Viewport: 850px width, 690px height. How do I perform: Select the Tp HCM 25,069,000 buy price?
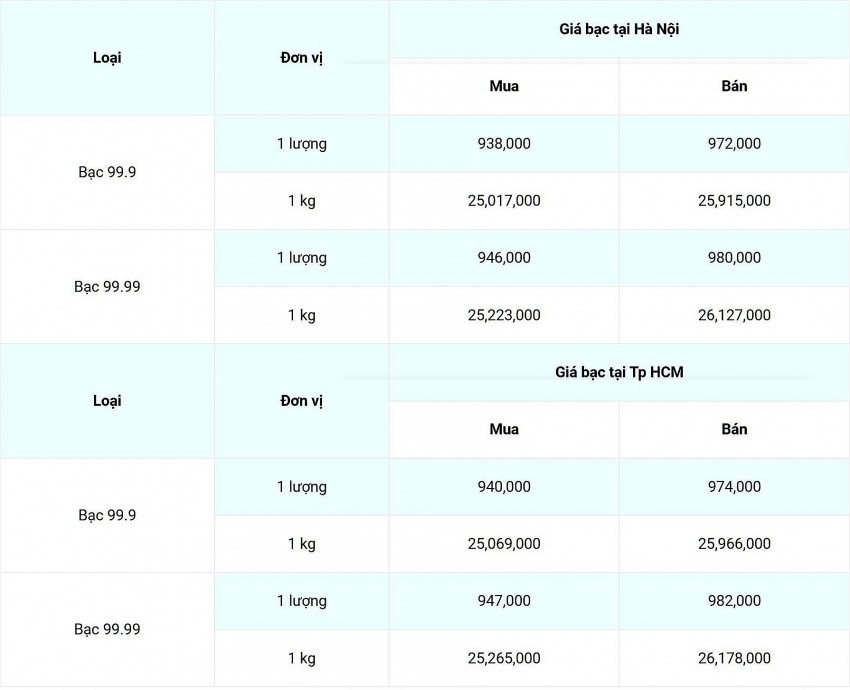coord(504,544)
